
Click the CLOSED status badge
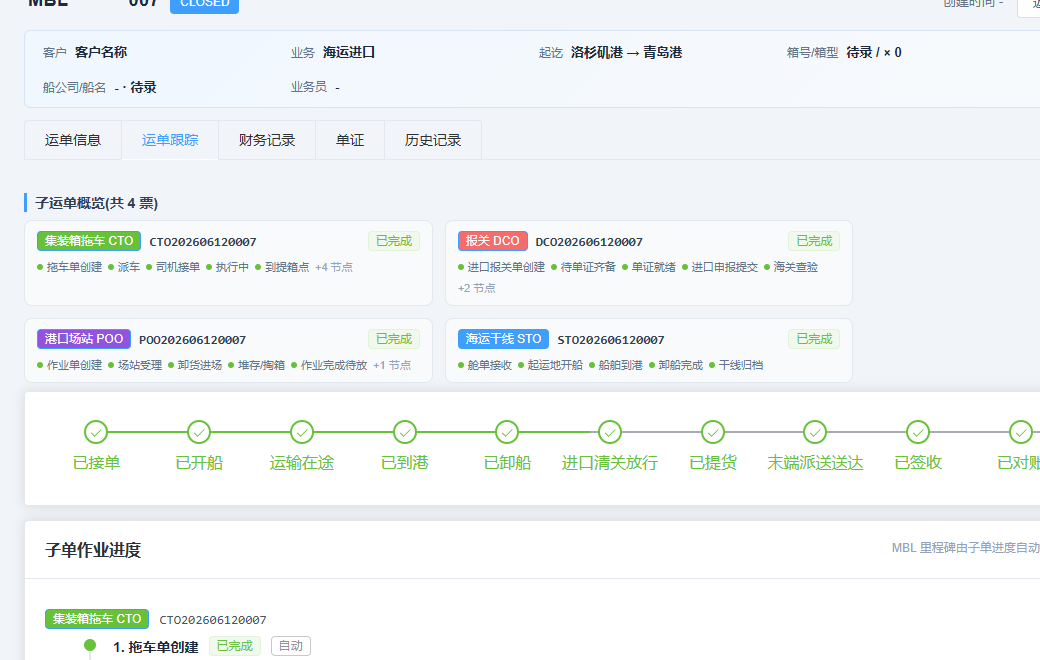tap(204, 4)
